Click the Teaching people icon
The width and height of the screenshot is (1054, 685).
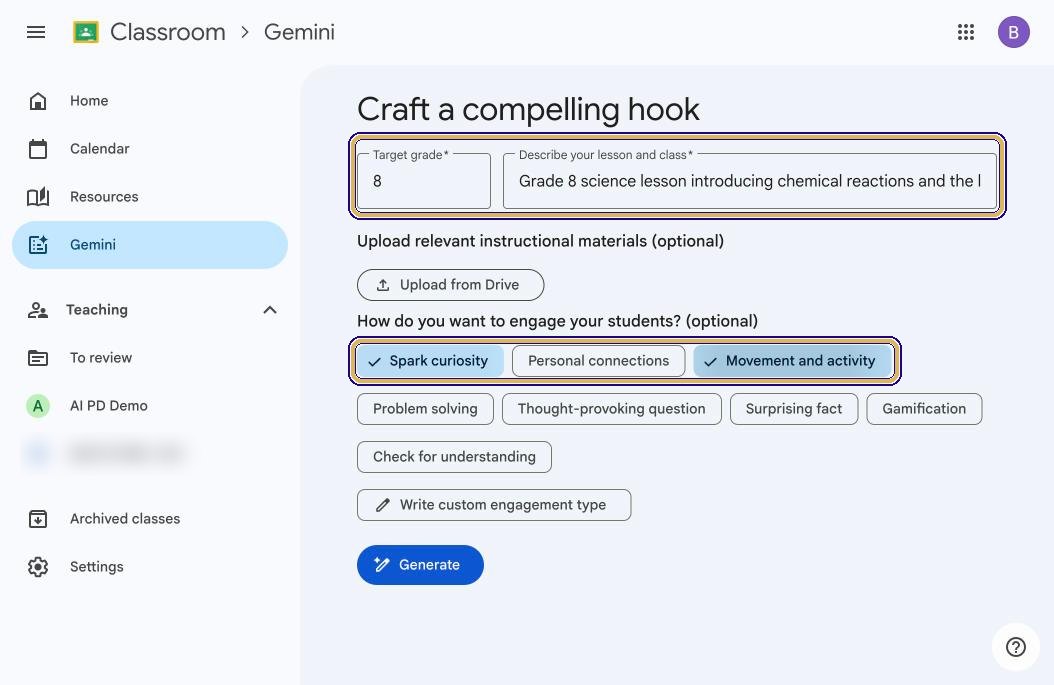tap(38, 310)
